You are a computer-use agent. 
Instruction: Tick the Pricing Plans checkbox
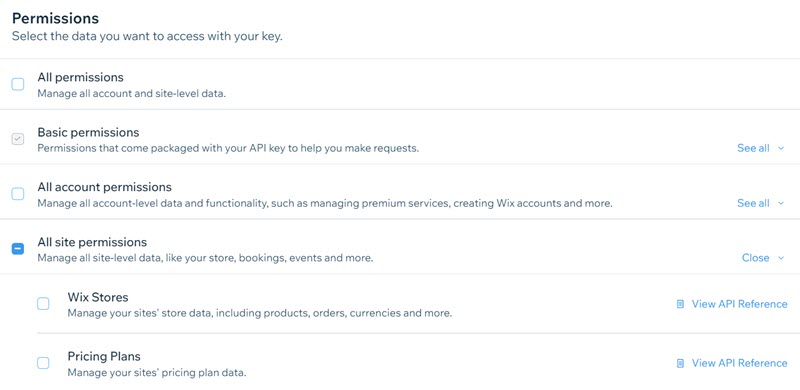point(43,363)
